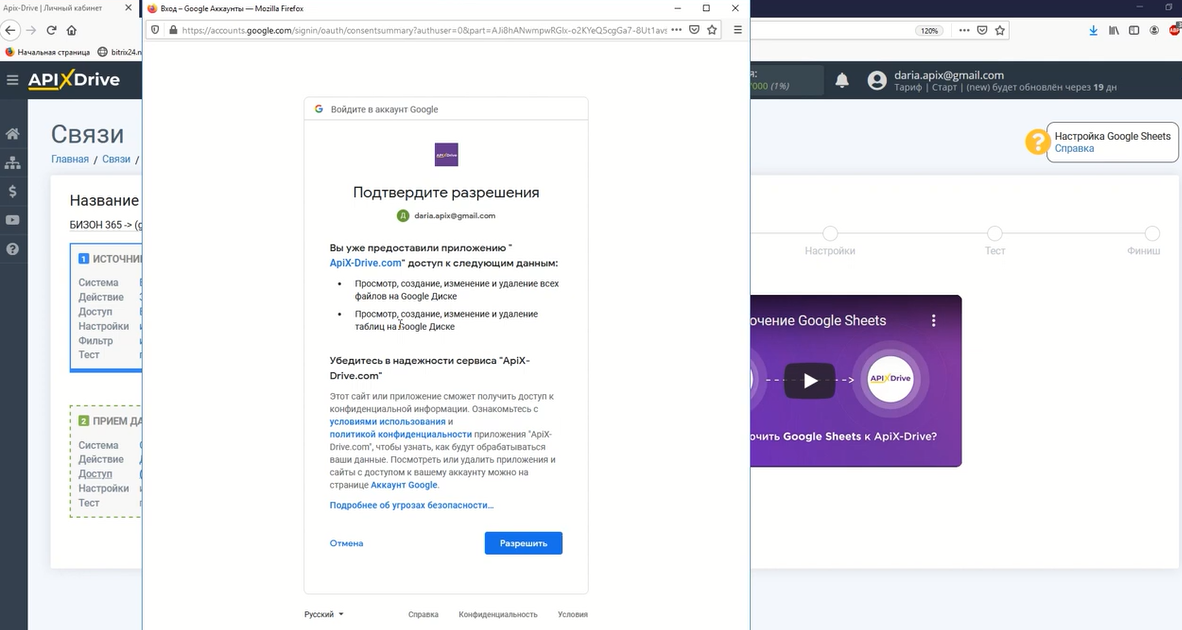This screenshot has width=1182, height=630.
Task: Close the Apix-Drive browser tab
Action: [128, 8]
